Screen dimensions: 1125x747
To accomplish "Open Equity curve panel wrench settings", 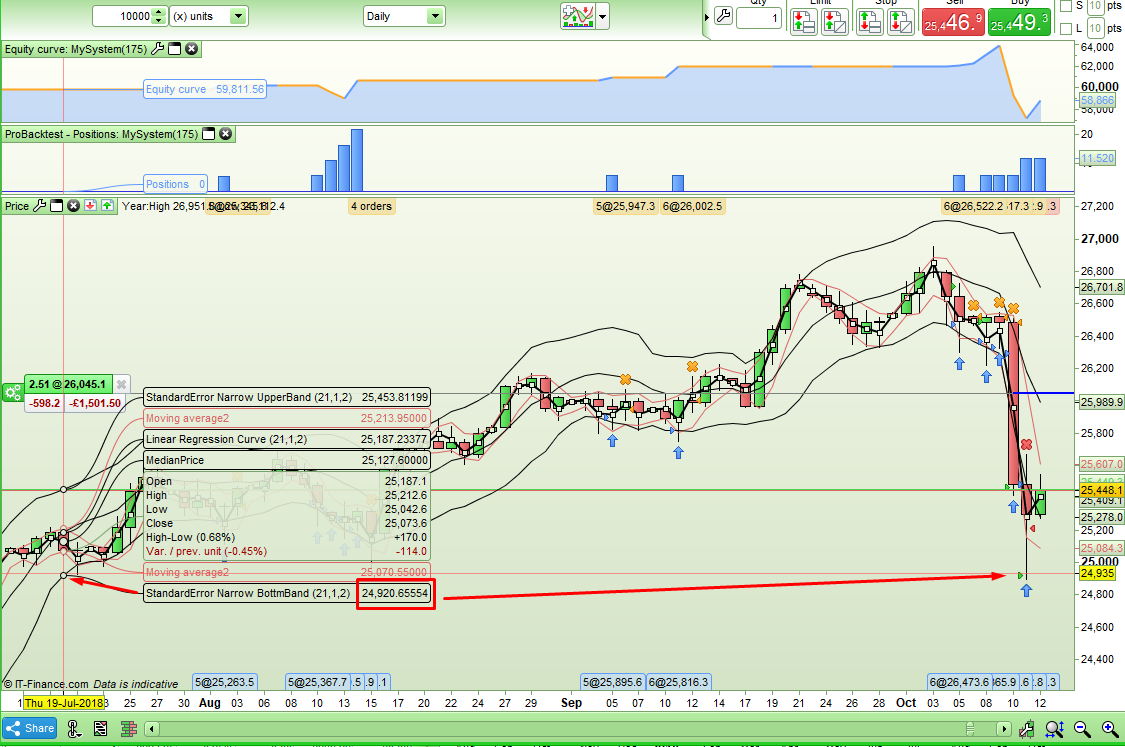I will (157, 49).
